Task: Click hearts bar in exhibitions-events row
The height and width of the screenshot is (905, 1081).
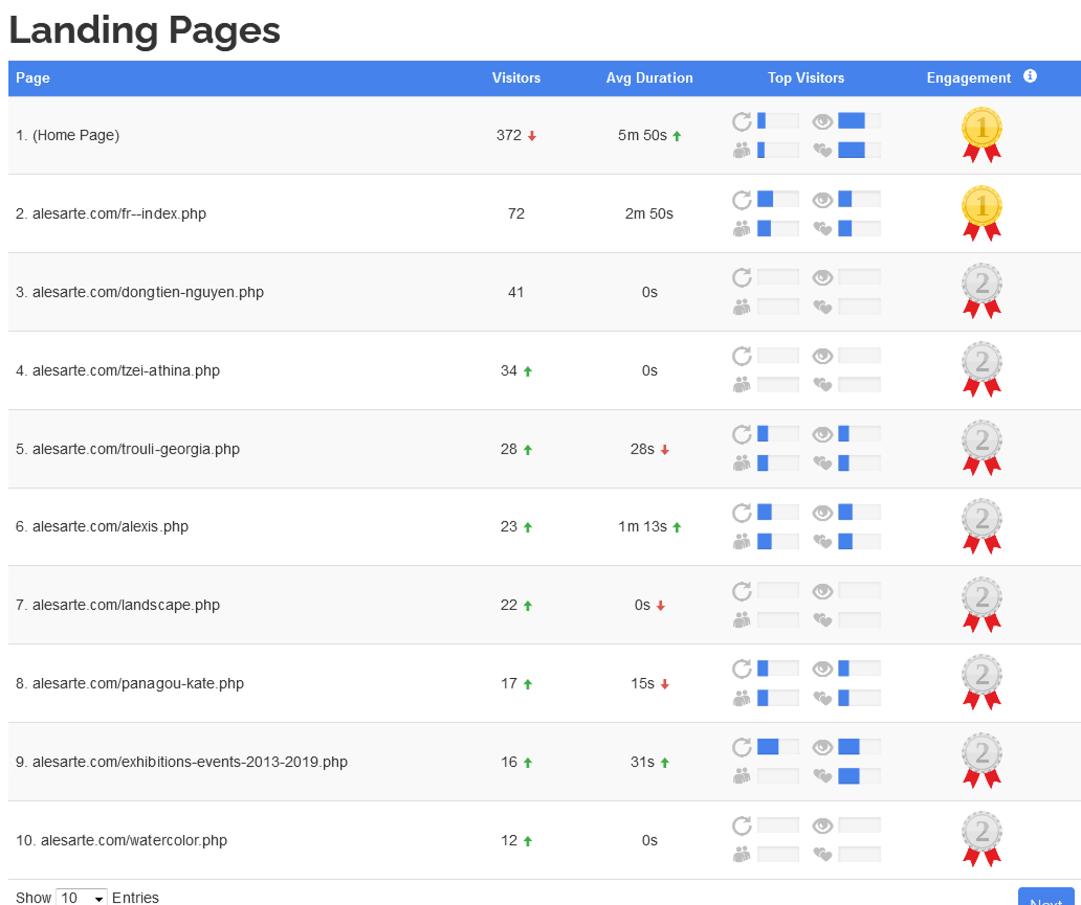Action: (859, 776)
